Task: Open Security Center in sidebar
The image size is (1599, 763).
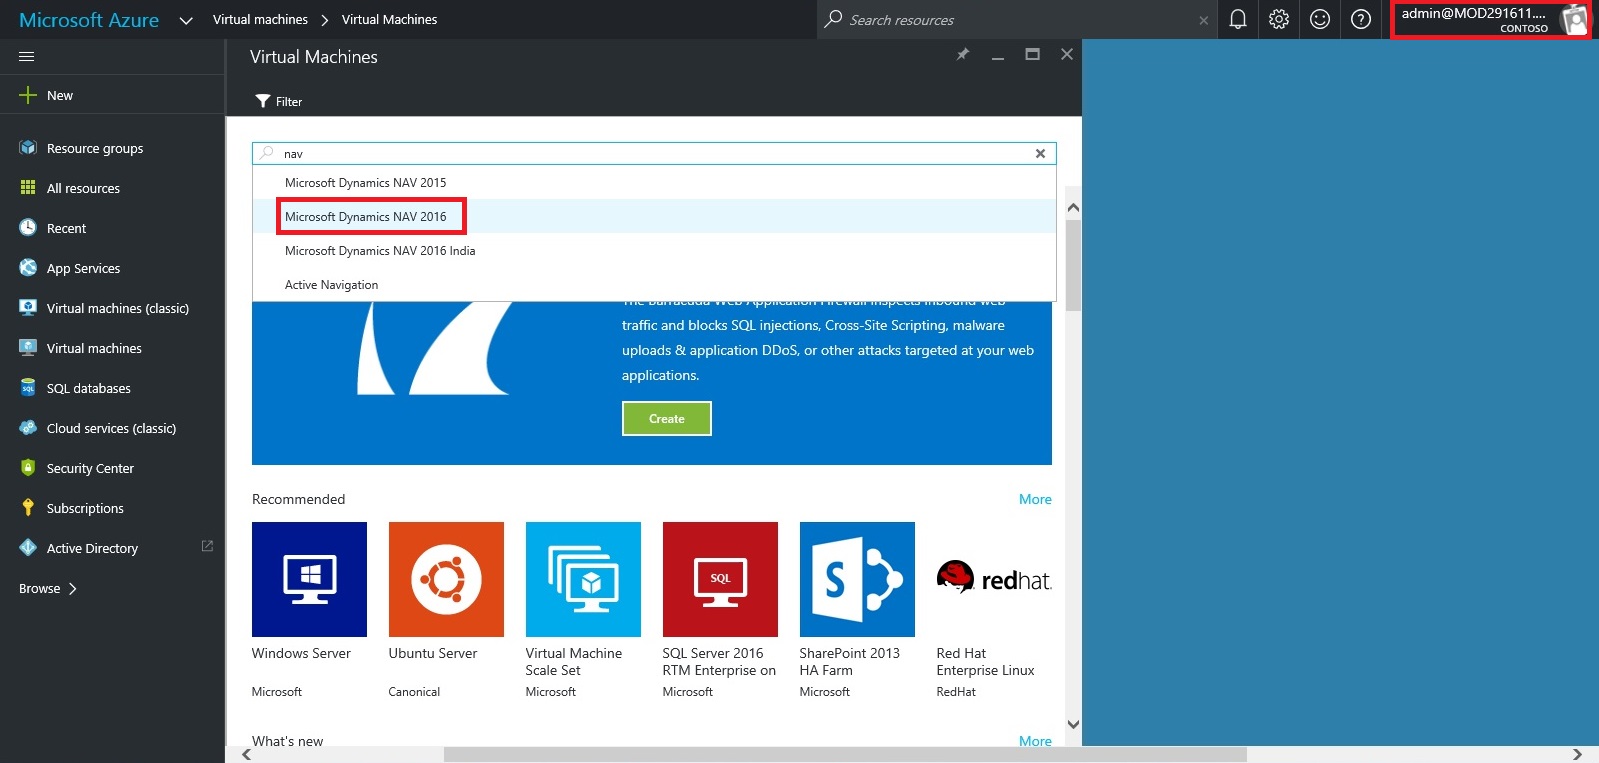Action: click(90, 468)
